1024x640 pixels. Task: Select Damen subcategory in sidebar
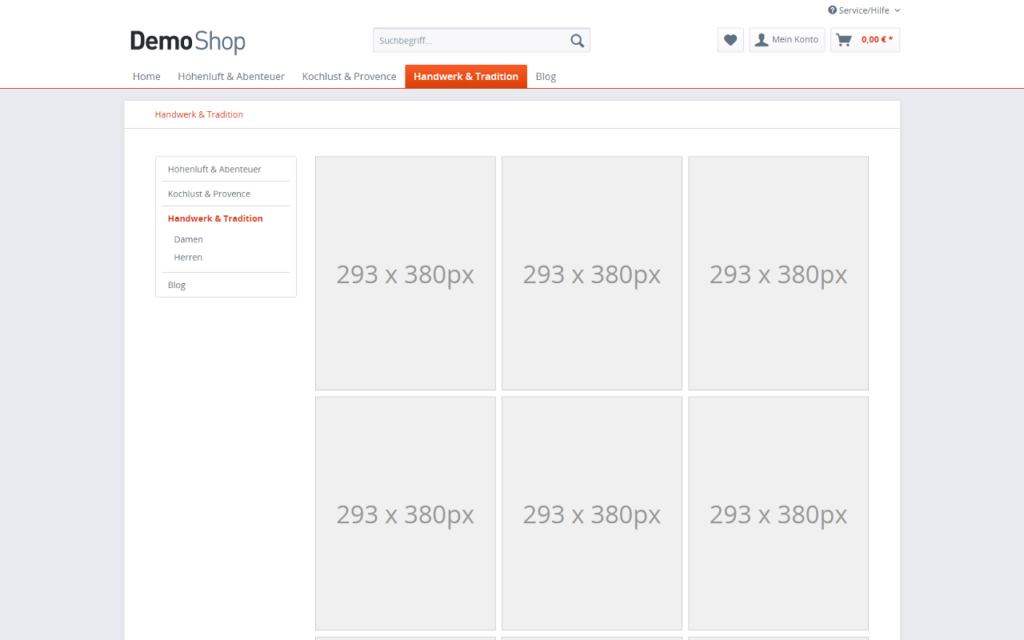[x=188, y=240]
